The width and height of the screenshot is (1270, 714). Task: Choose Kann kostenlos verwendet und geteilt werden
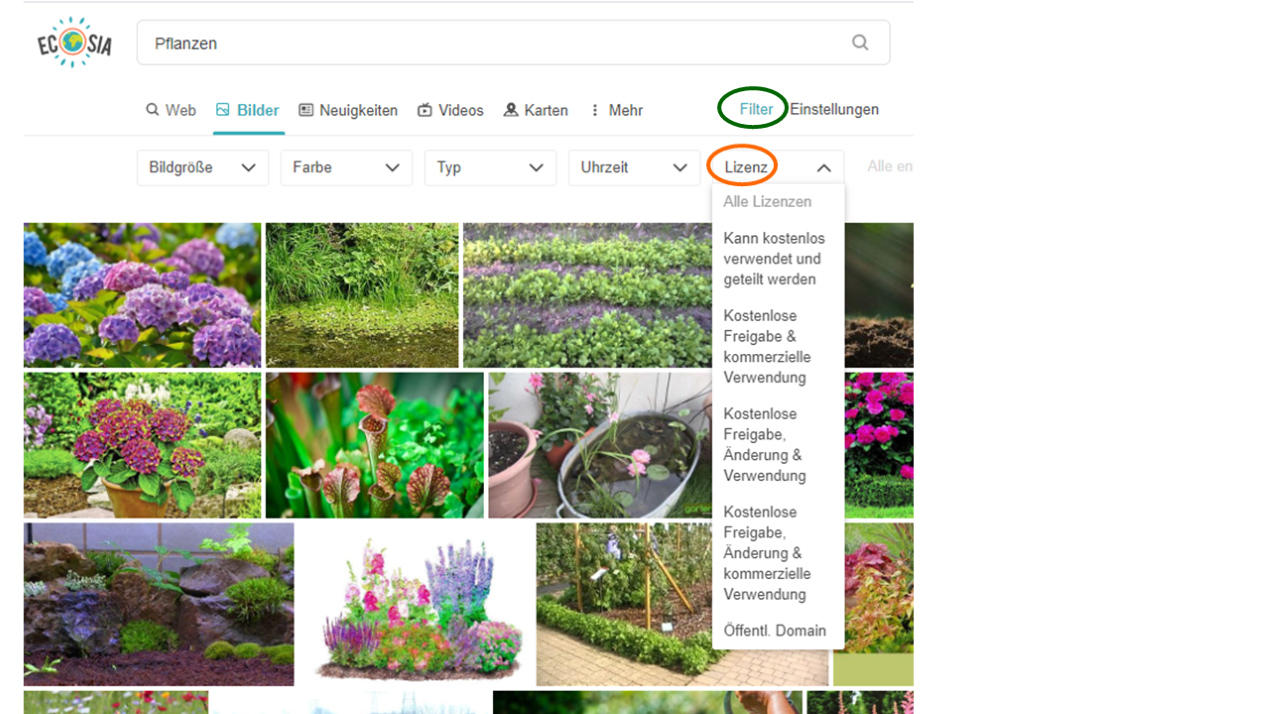pos(774,259)
